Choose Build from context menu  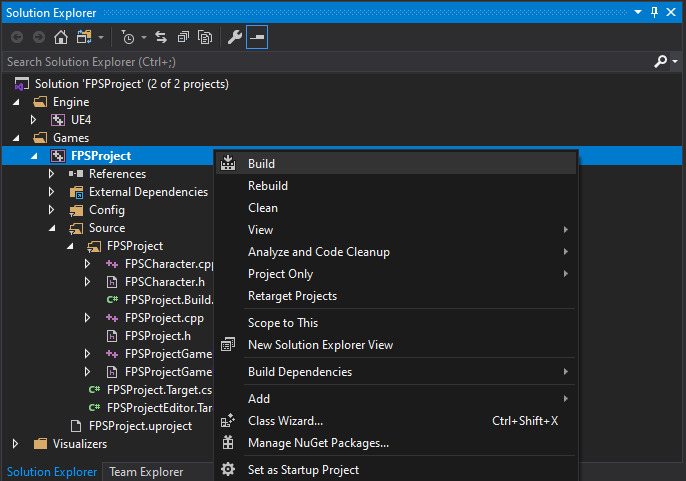point(396,163)
